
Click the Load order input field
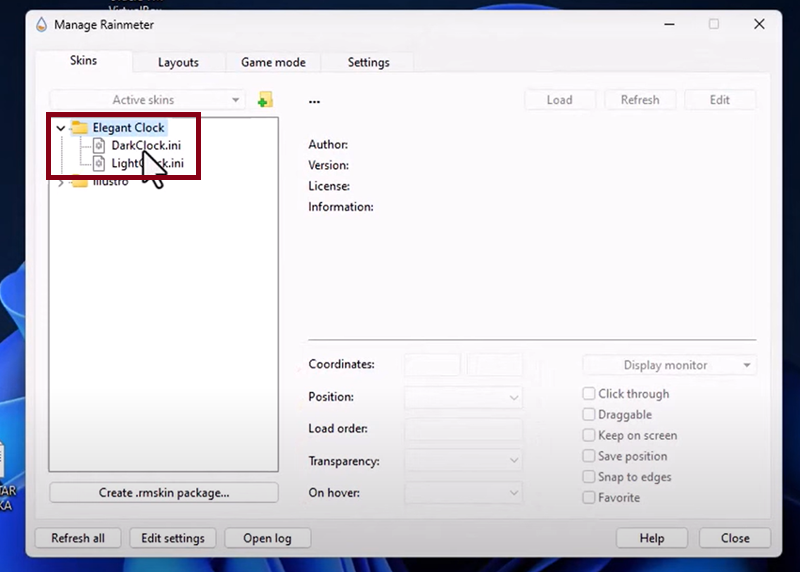463,429
